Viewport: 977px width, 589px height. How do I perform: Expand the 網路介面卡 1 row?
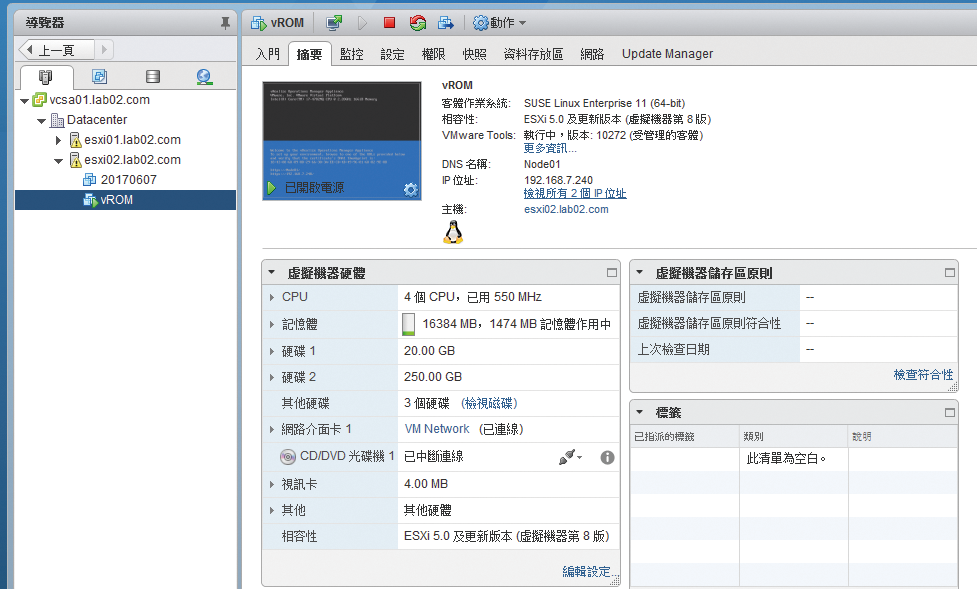[x=272, y=429]
